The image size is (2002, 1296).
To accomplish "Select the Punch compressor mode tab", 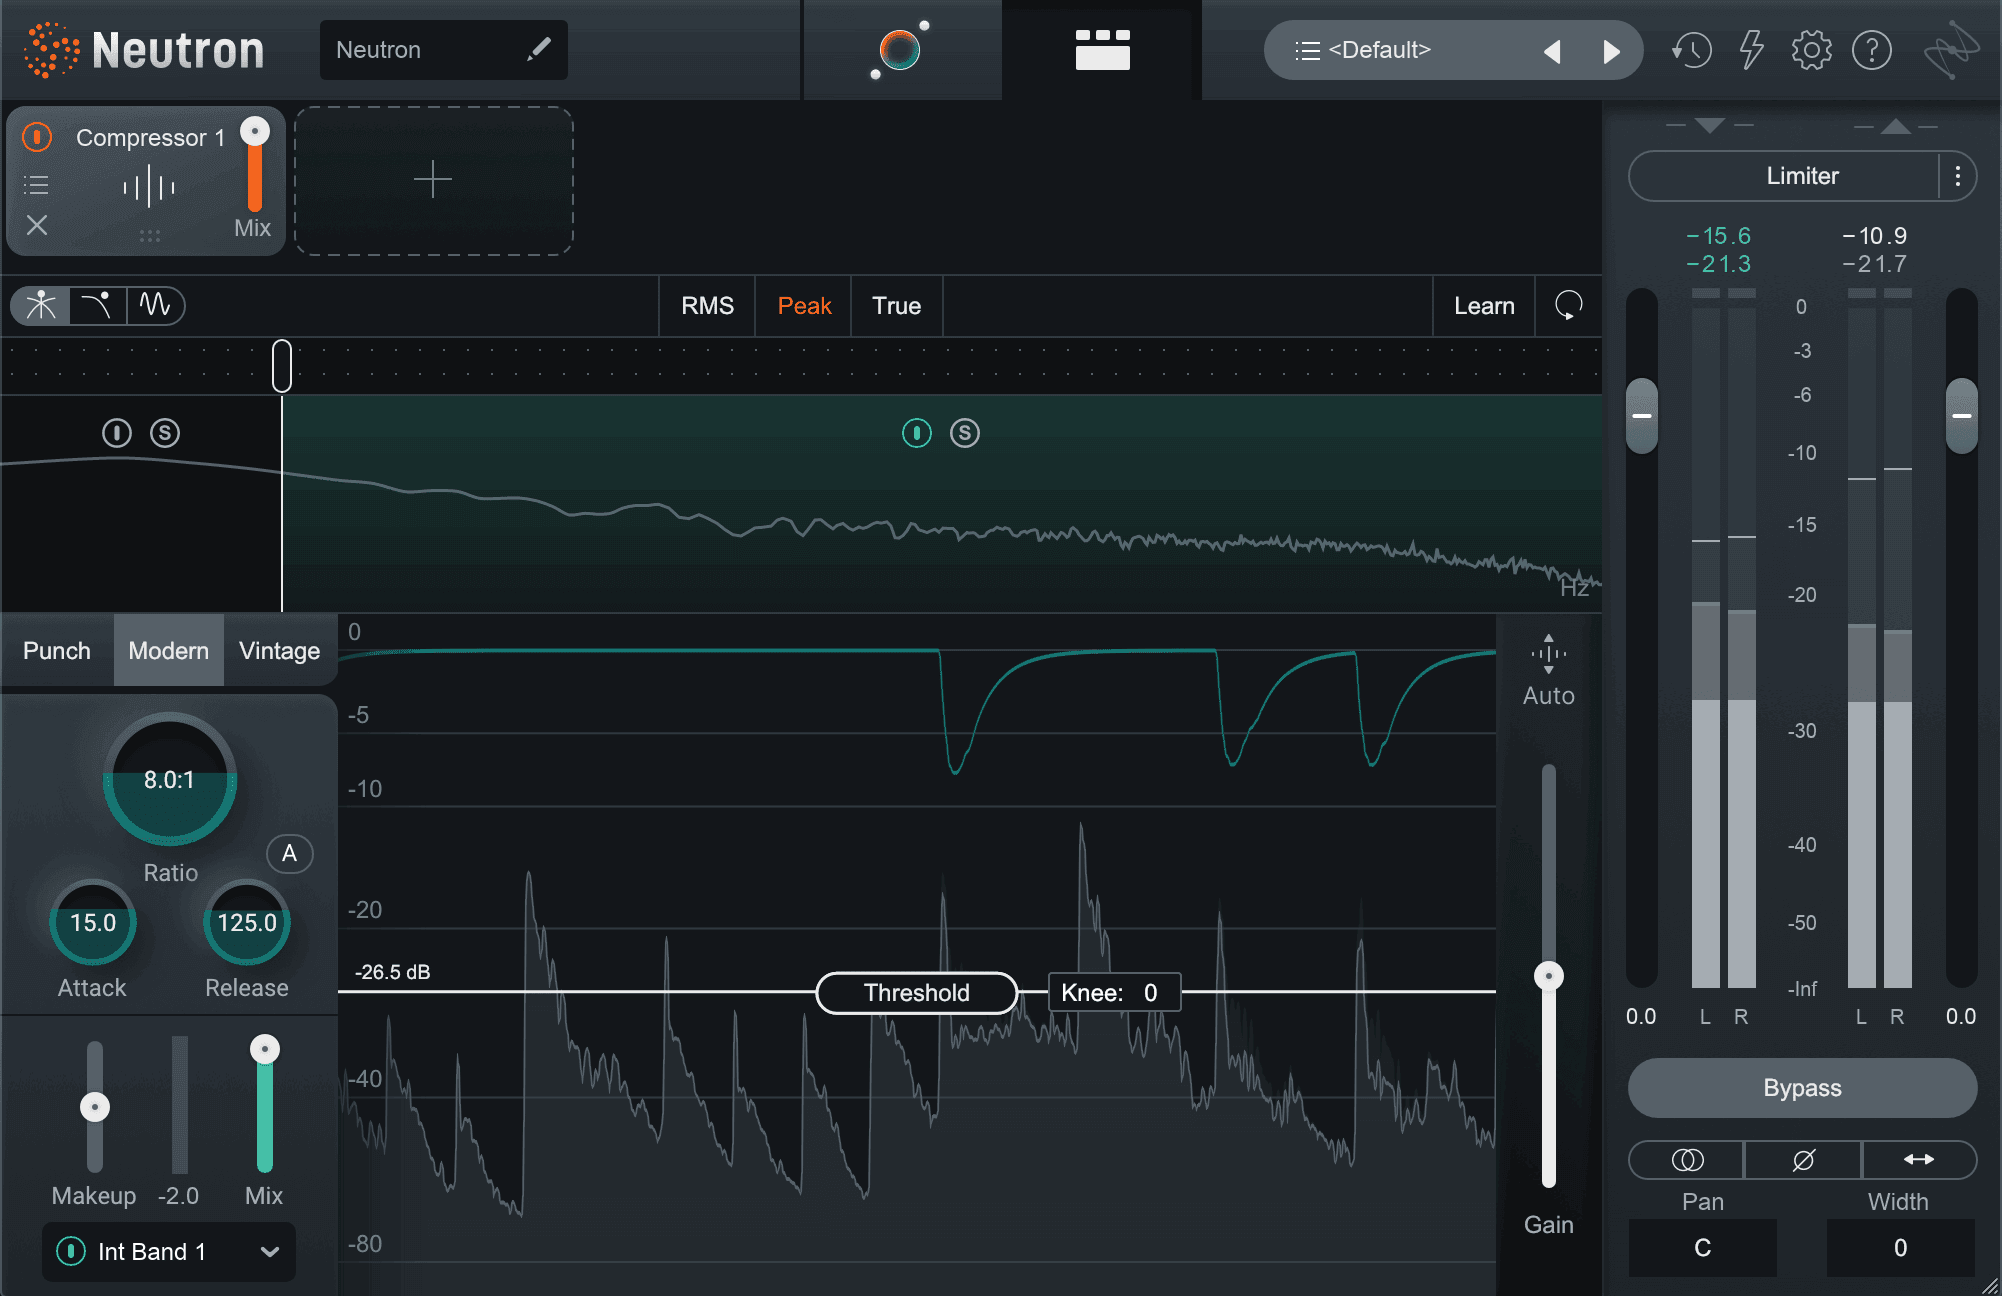I will [x=57, y=651].
